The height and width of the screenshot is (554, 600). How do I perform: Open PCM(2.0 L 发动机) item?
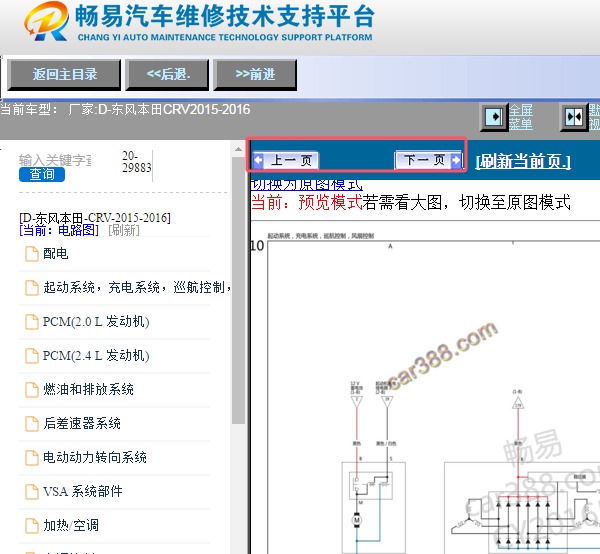pos(96,321)
